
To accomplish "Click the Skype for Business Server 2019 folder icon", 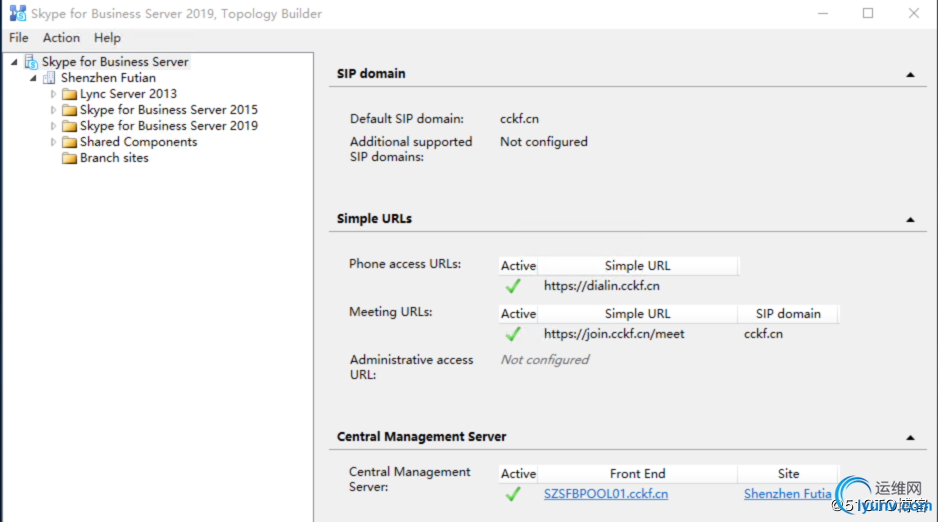I will [x=69, y=126].
